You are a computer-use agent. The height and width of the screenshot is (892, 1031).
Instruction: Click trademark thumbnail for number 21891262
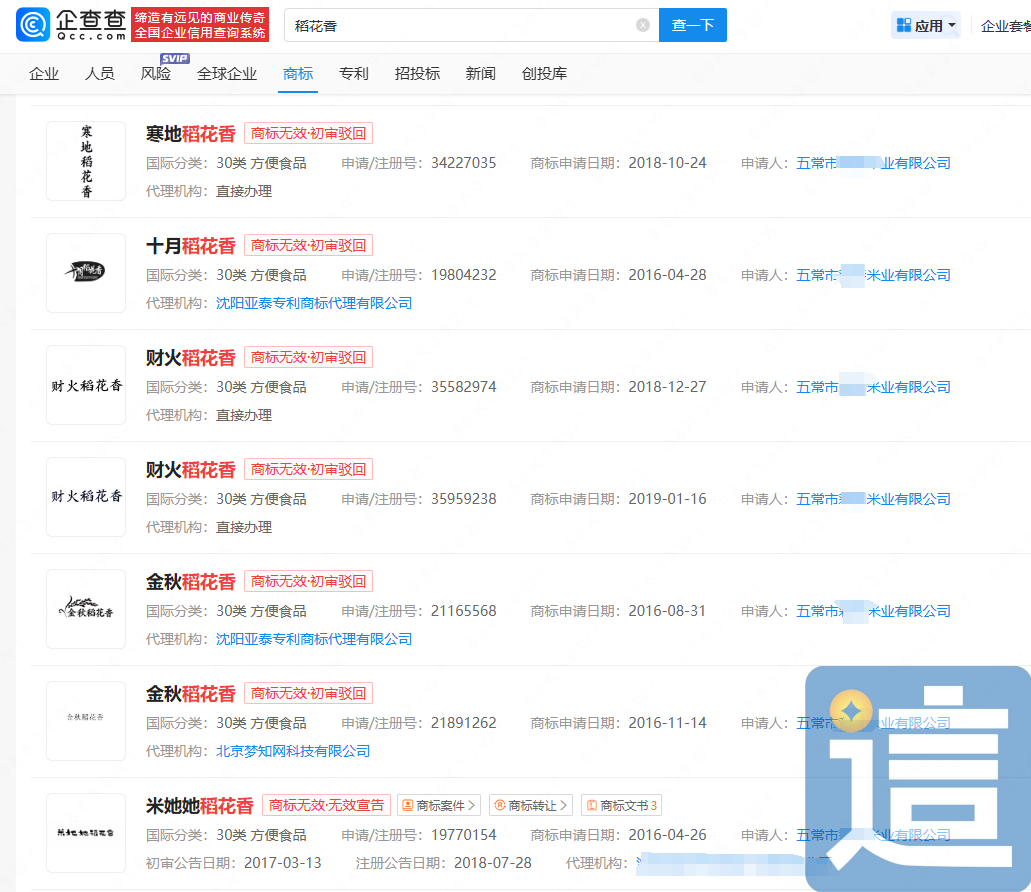point(86,721)
